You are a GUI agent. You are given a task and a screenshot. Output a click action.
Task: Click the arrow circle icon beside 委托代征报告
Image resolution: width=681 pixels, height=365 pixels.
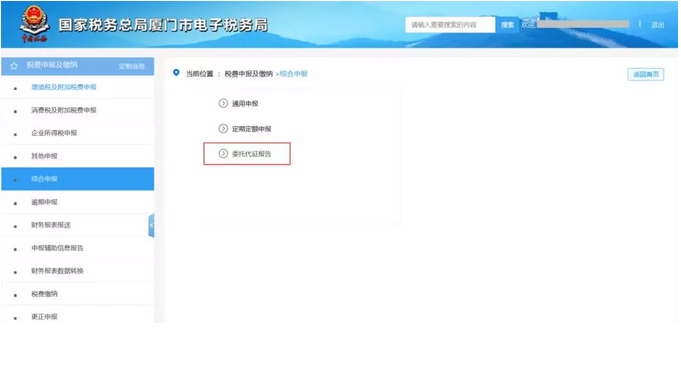pos(223,153)
